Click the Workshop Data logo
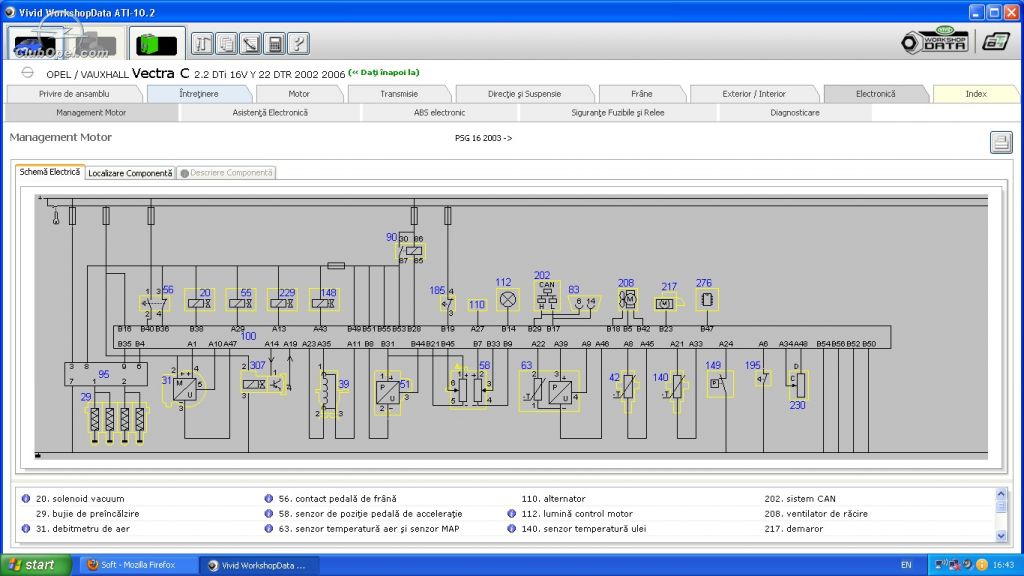This screenshot has width=1024, height=576. pos(935,42)
